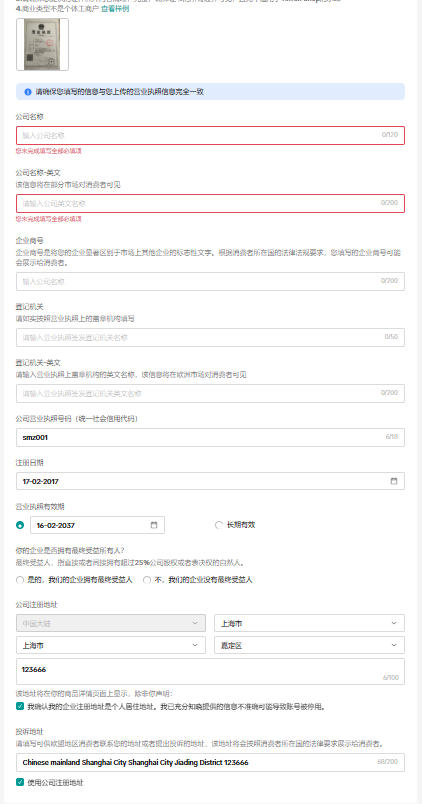The height and width of the screenshot is (804, 422).
Task: Choose 不，我们的企业没有最终受益人 option
Action: point(147,580)
